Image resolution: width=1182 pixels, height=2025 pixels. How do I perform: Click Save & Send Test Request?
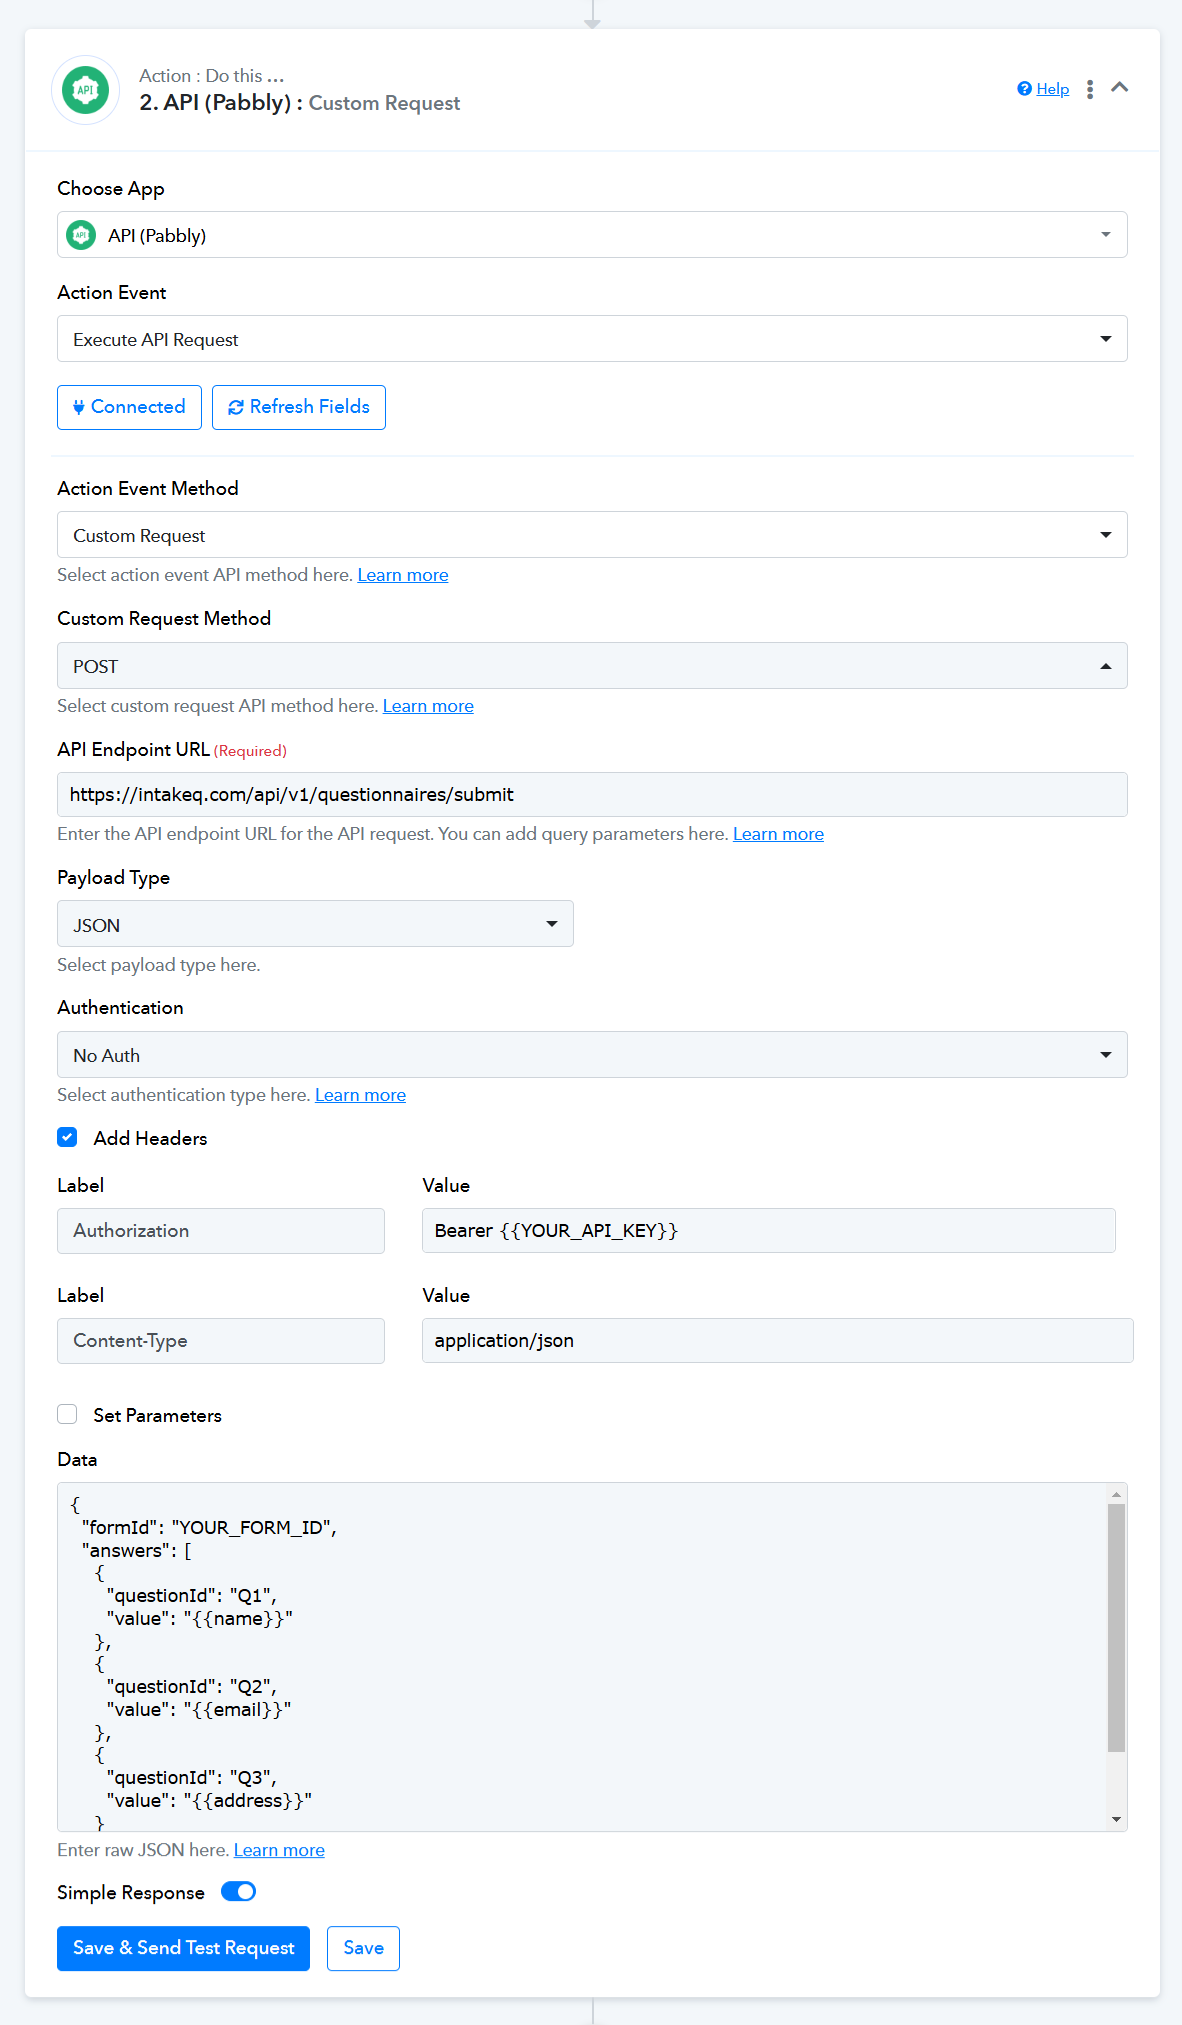click(183, 1948)
